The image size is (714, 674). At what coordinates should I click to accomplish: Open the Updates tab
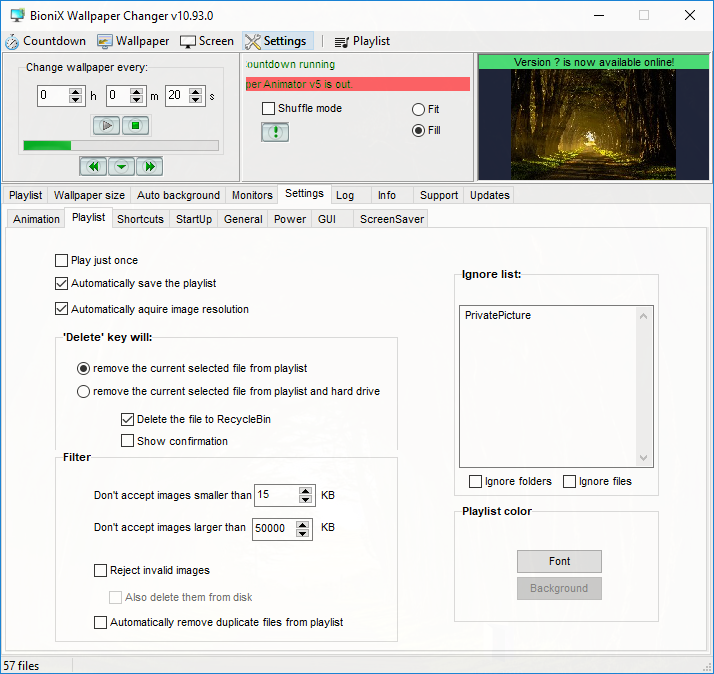point(490,195)
